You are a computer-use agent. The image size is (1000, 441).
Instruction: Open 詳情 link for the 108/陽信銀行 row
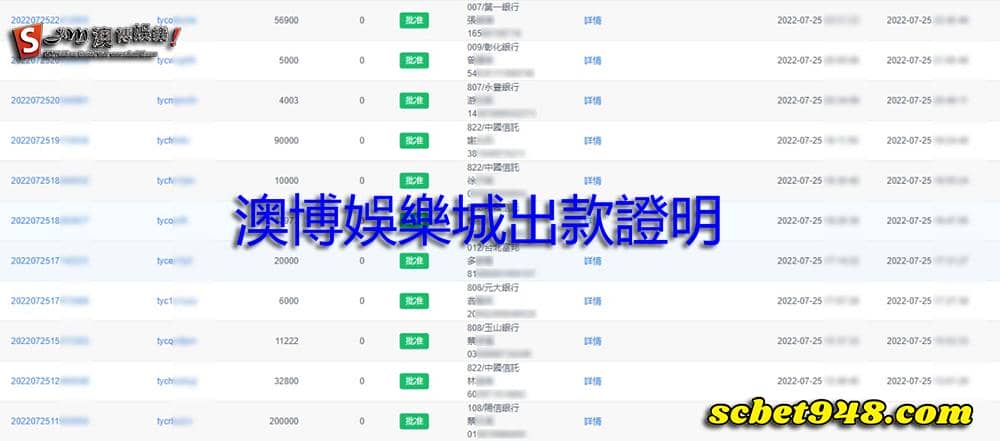(x=592, y=421)
